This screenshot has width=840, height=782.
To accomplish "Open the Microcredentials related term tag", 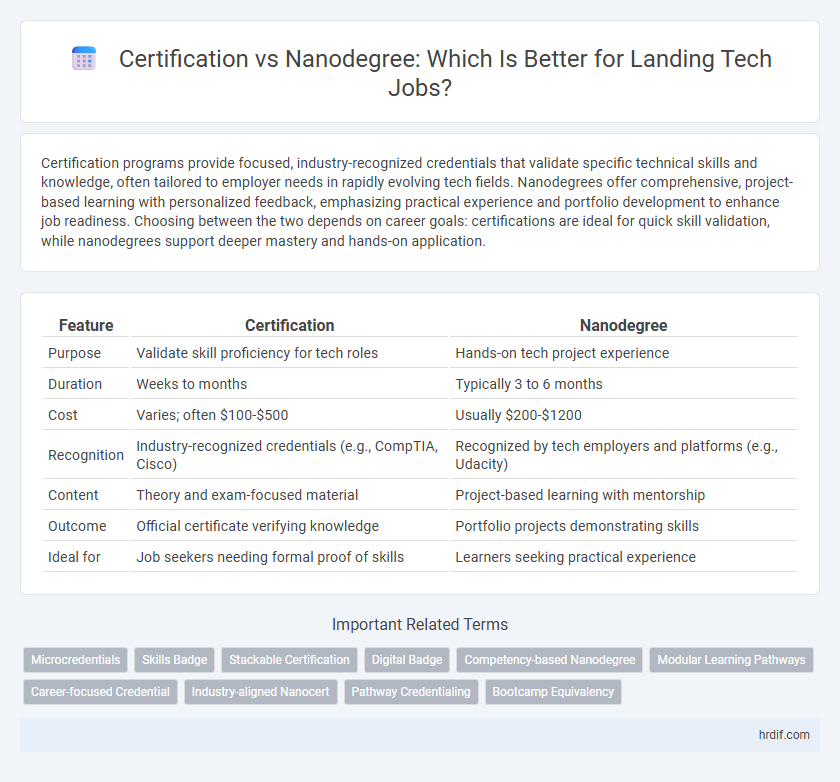I will [76, 660].
